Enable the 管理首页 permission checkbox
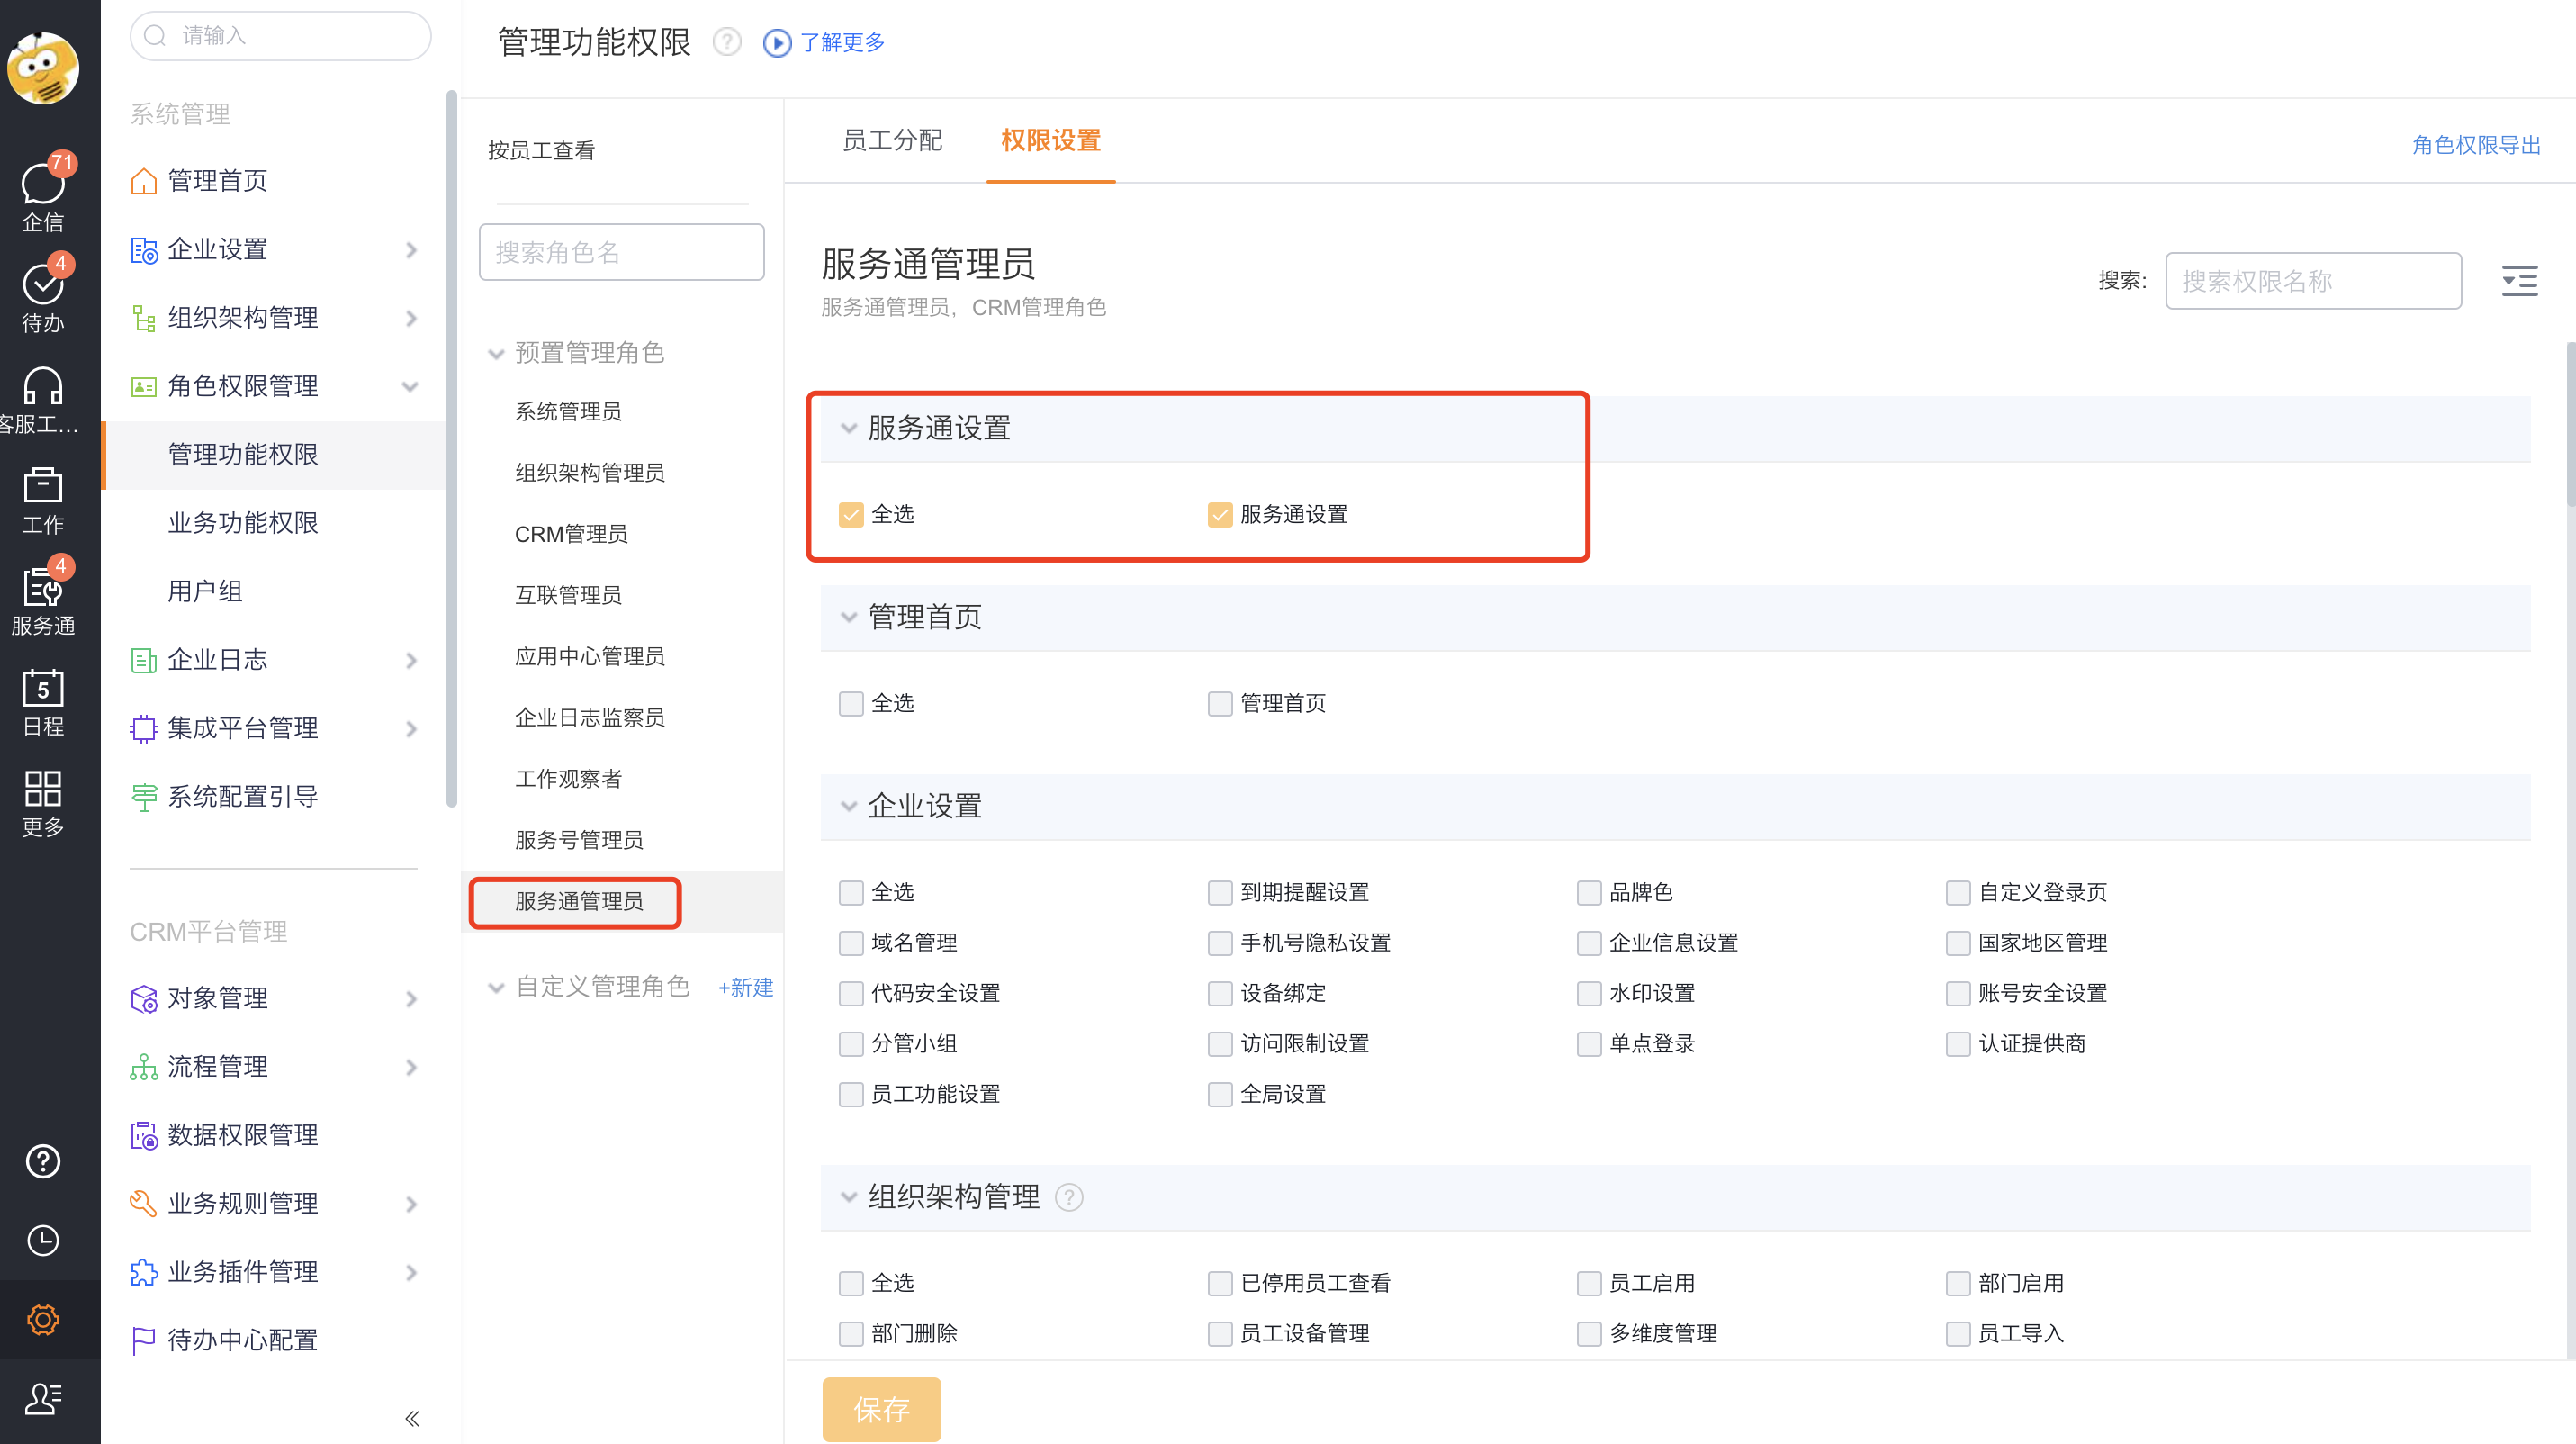This screenshot has height=1444, width=2576. 1220,703
